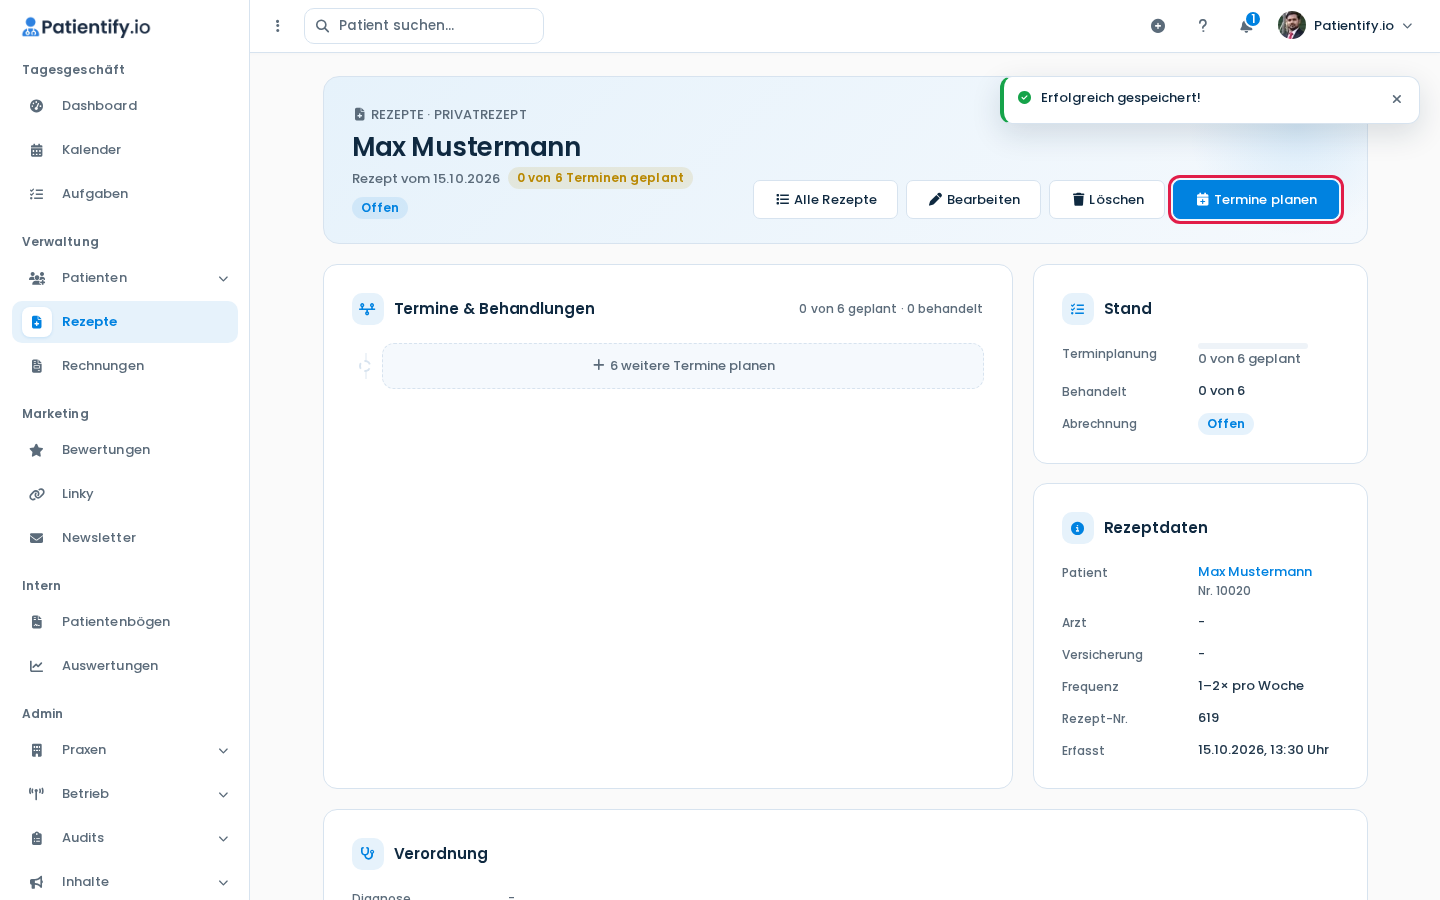This screenshot has width=1440, height=900.
Task: Click the Aufgaben checklist icon
Action: (x=37, y=194)
